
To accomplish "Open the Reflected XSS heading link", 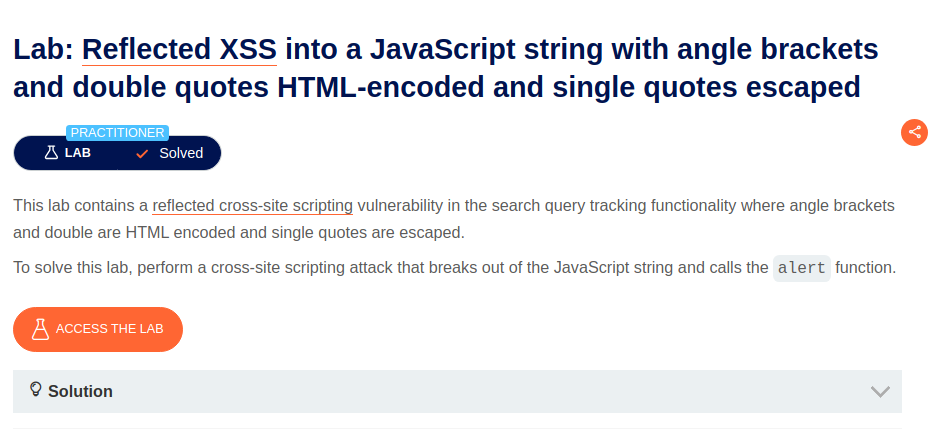I will point(180,49).
